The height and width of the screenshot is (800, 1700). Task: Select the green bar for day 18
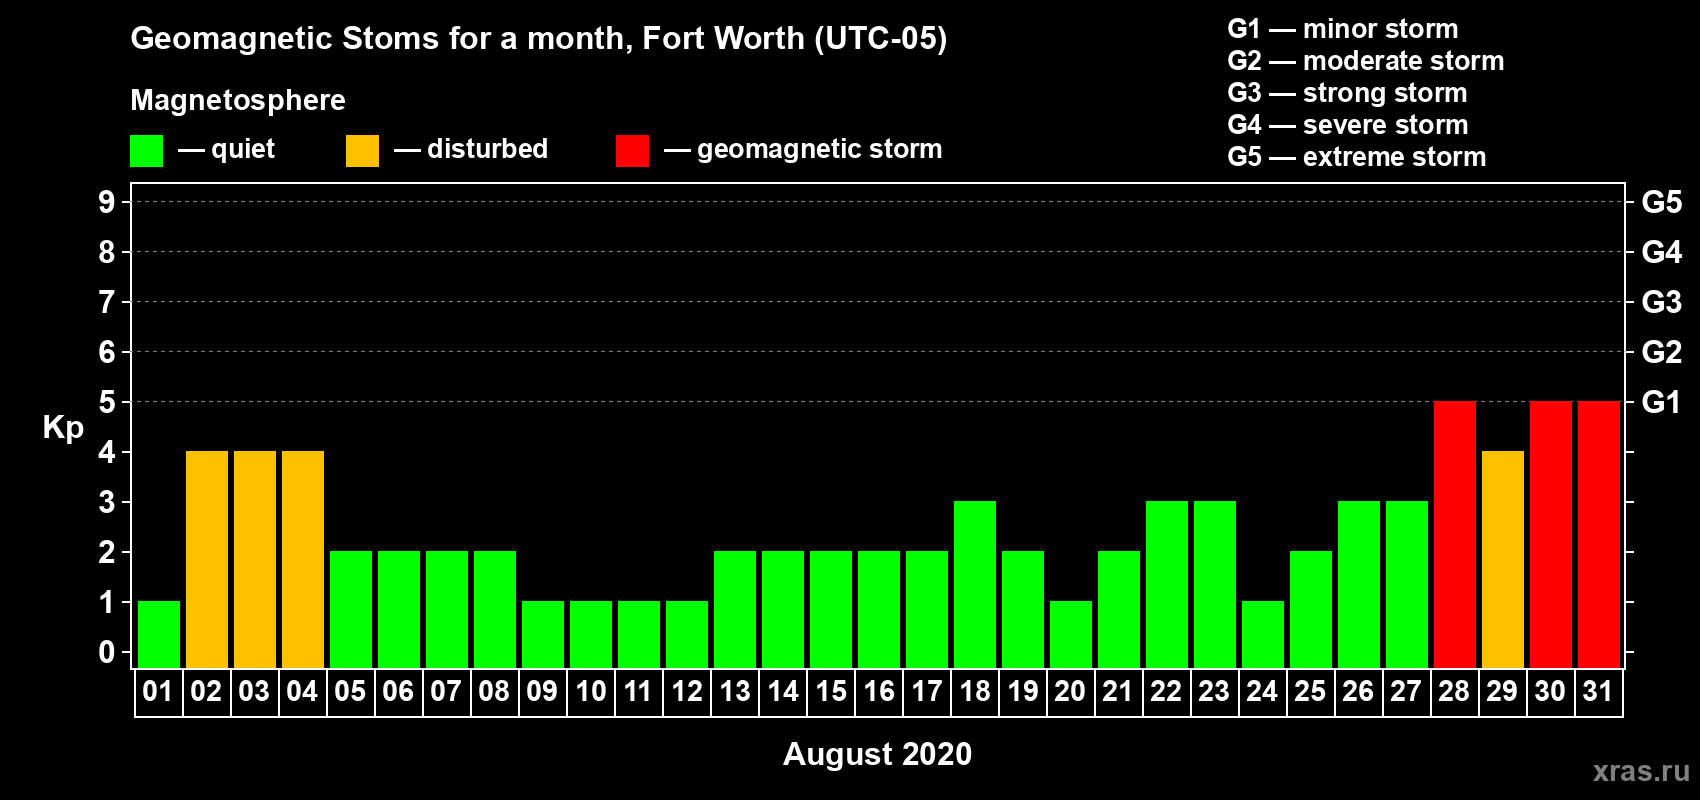[x=975, y=585]
